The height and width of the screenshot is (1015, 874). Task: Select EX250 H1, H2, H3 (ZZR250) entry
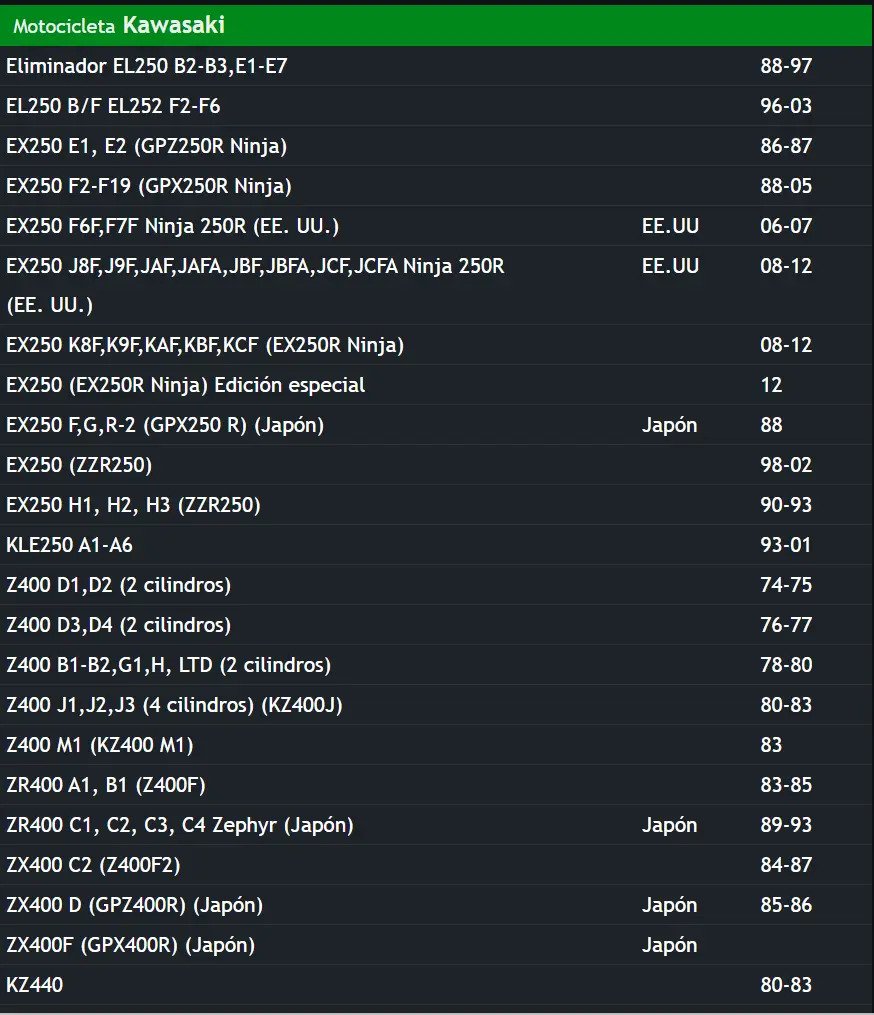coord(436,505)
